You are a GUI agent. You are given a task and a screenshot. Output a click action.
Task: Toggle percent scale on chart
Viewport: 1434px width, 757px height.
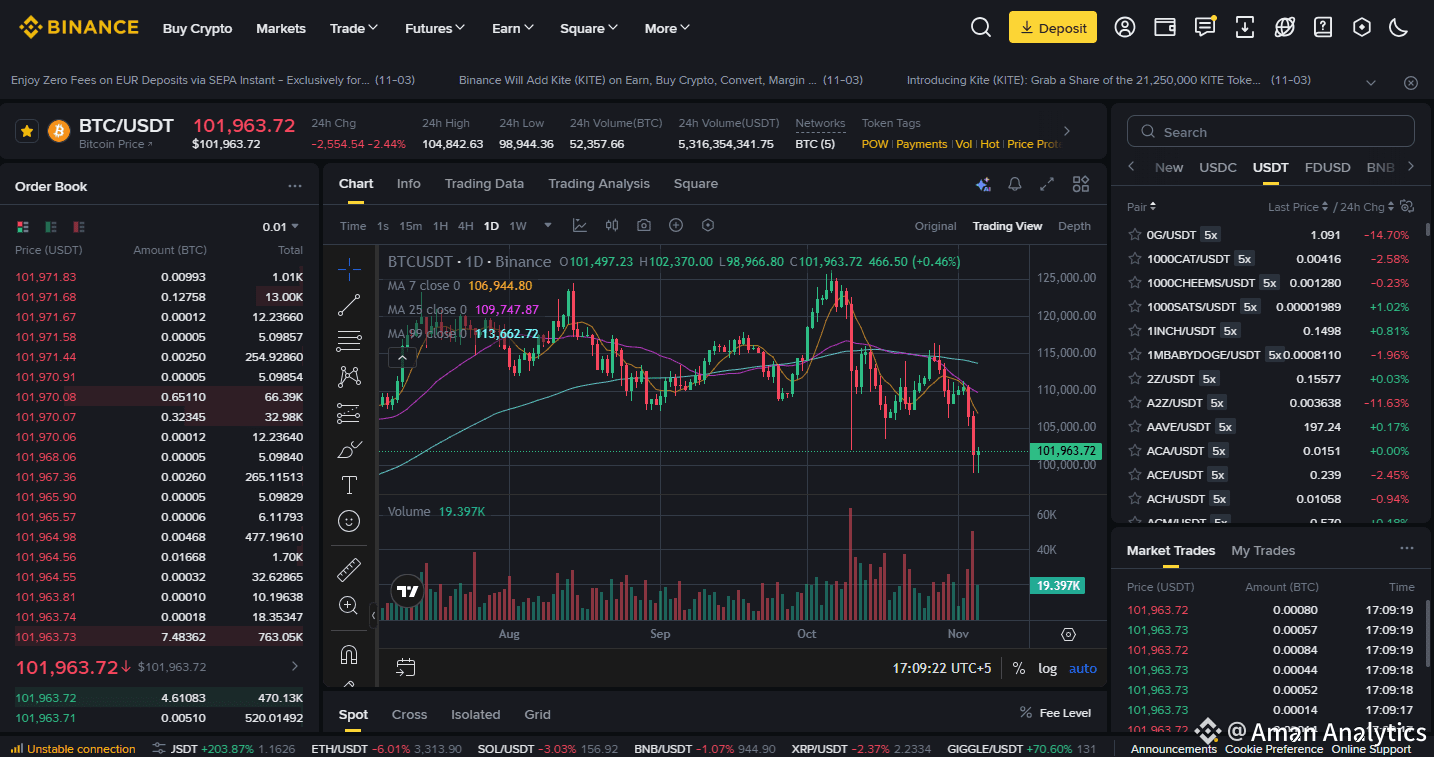pyautogui.click(x=1019, y=668)
